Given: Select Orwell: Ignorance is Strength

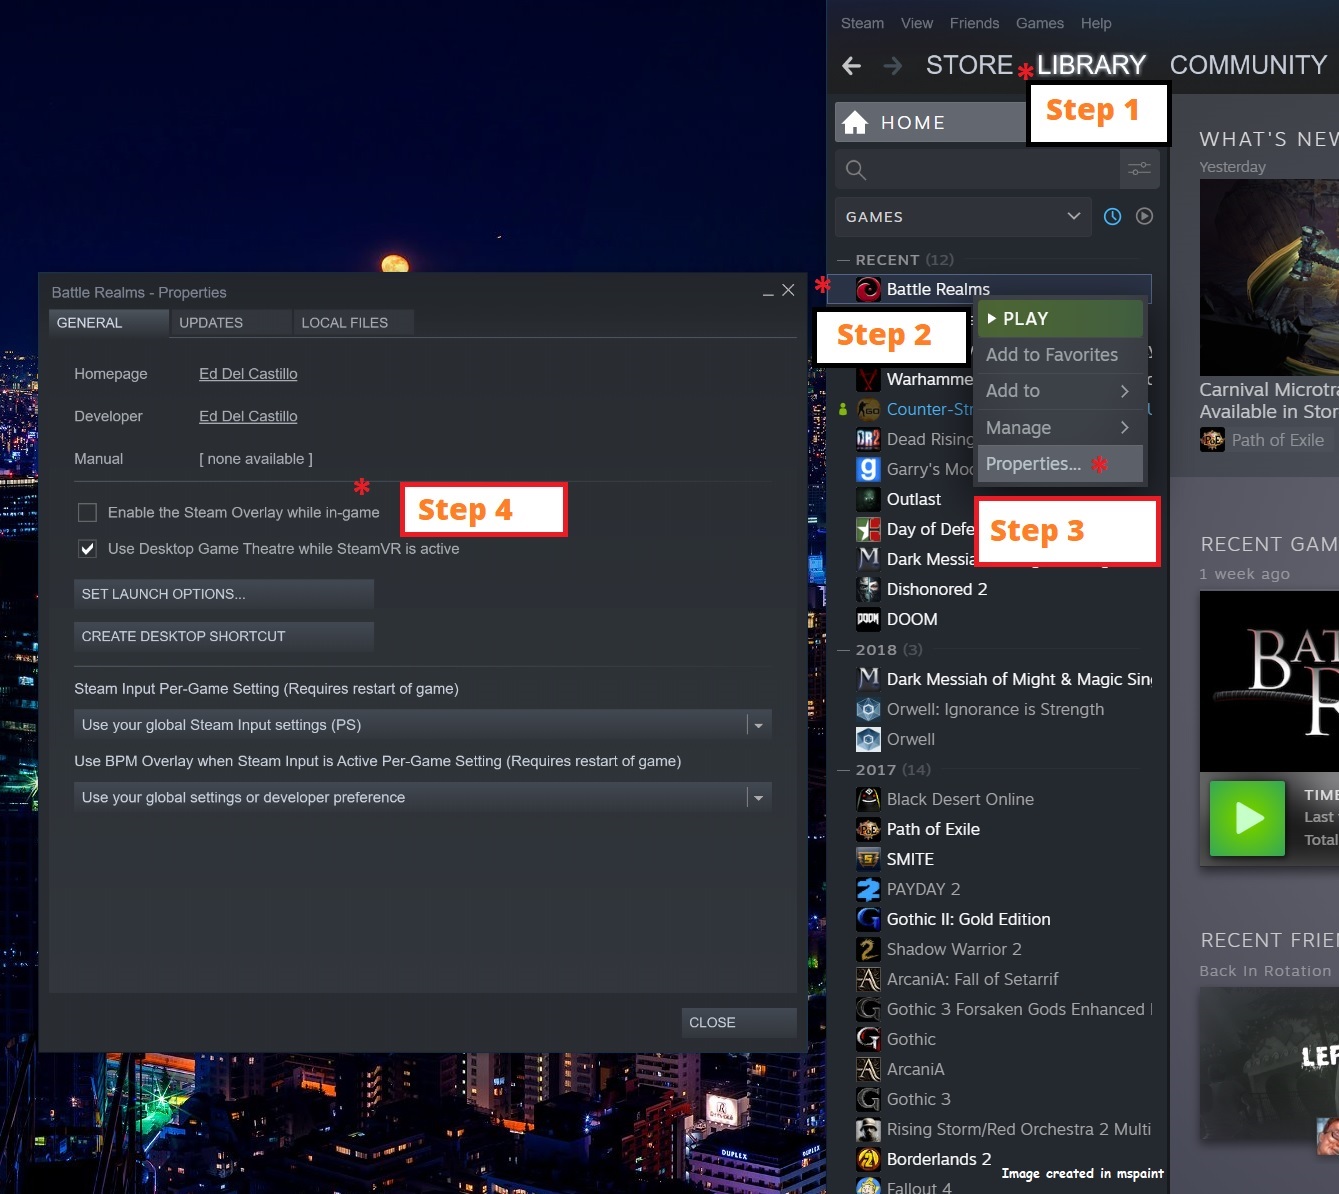Looking at the screenshot, I should [x=994, y=709].
